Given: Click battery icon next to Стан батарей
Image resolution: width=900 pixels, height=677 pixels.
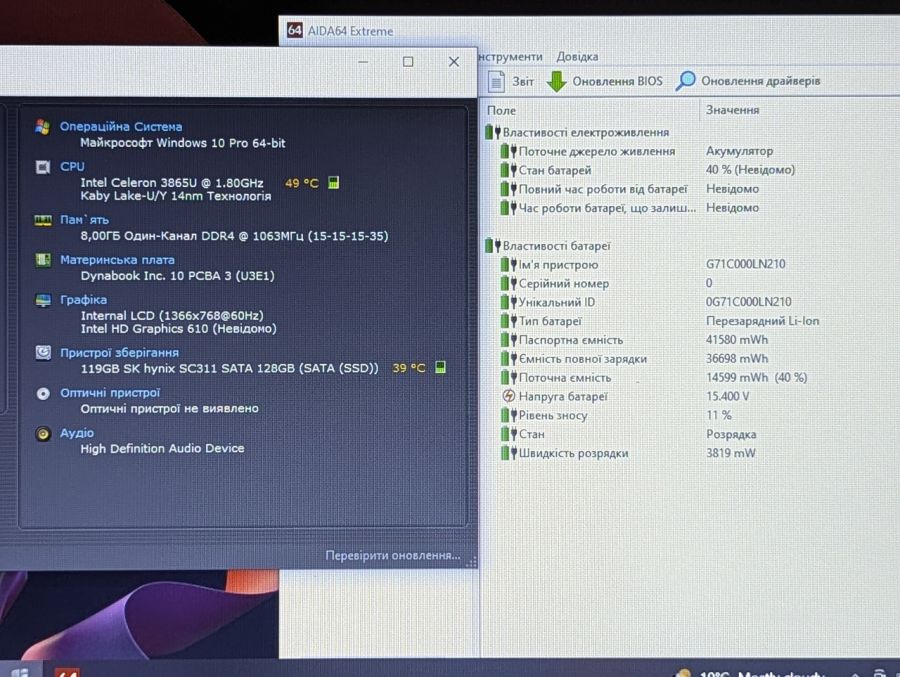Looking at the screenshot, I should tap(508, 170).
